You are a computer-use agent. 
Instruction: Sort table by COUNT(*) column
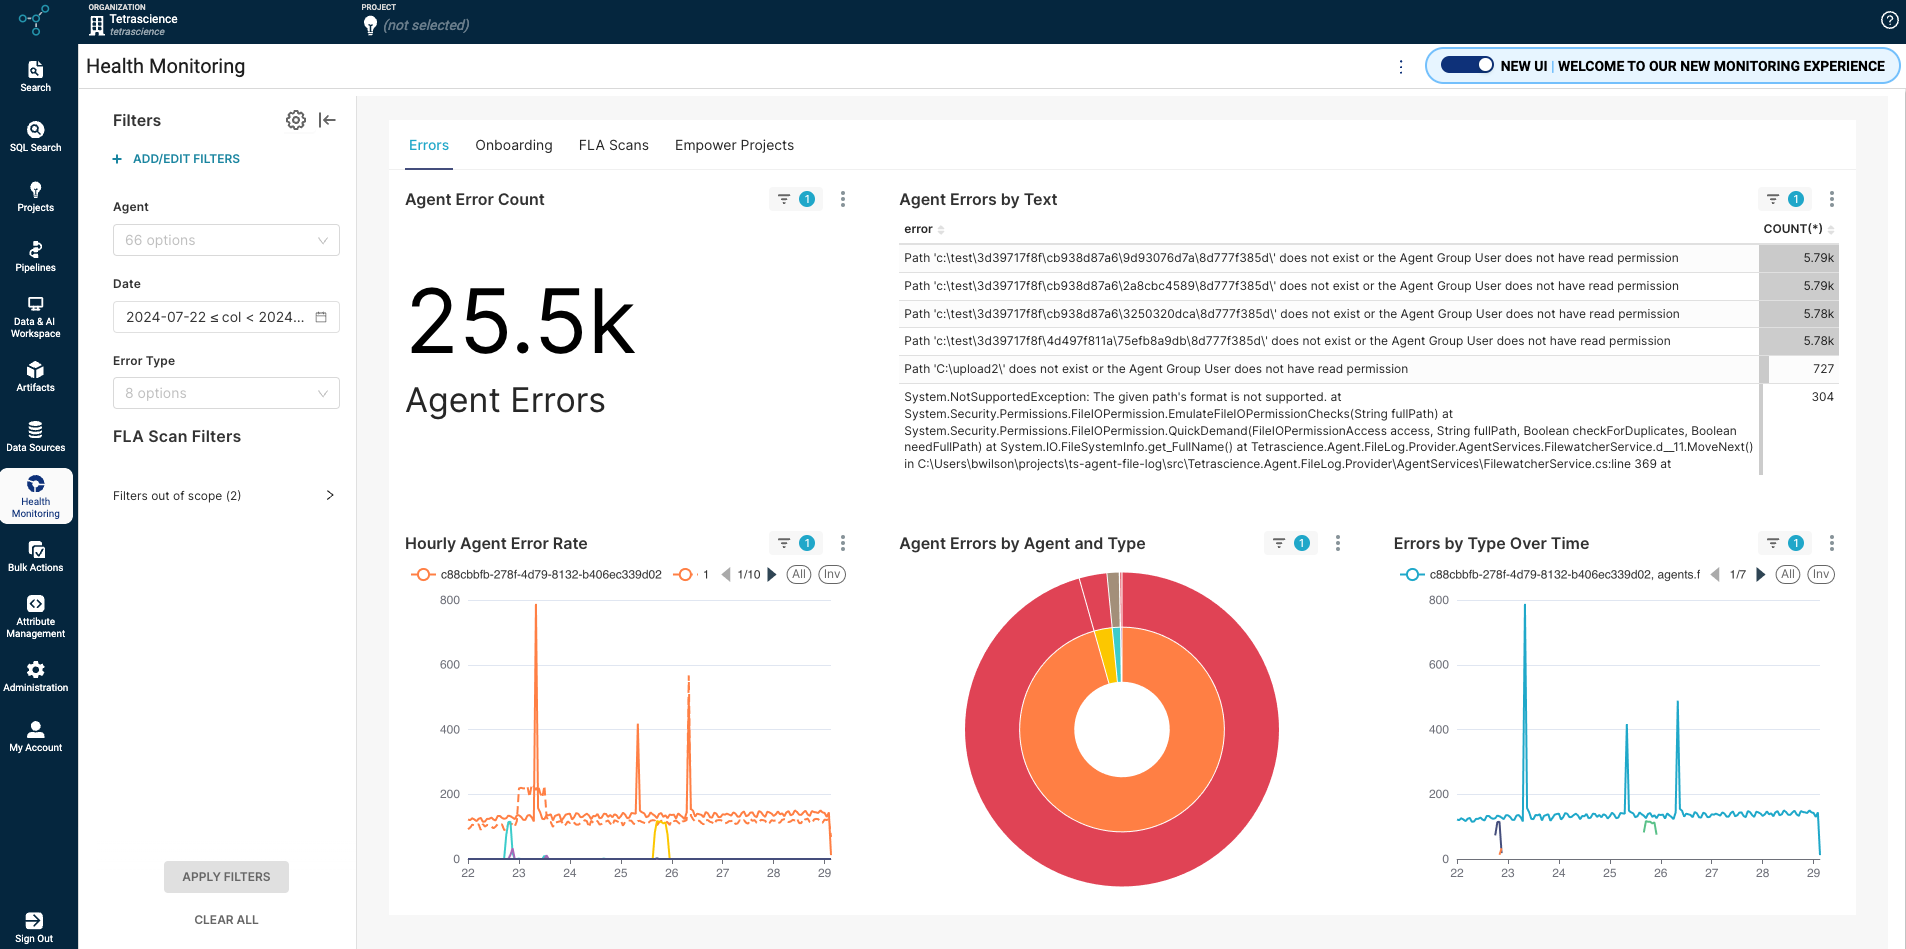point(1798,229)
